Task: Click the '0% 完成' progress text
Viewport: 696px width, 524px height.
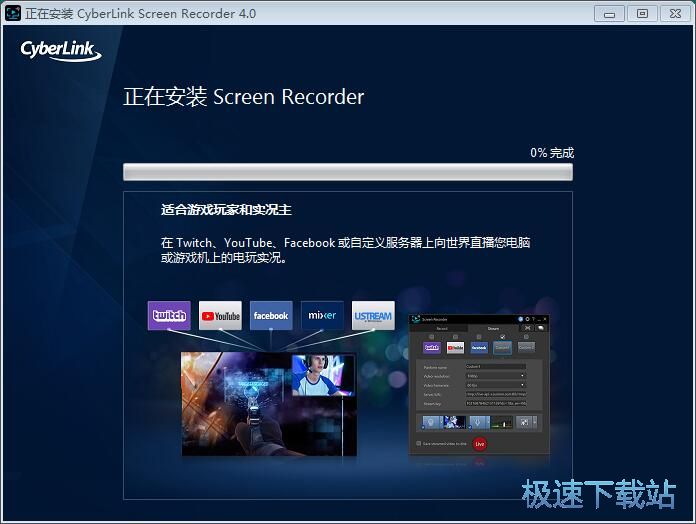Action: tap(552, 153)
